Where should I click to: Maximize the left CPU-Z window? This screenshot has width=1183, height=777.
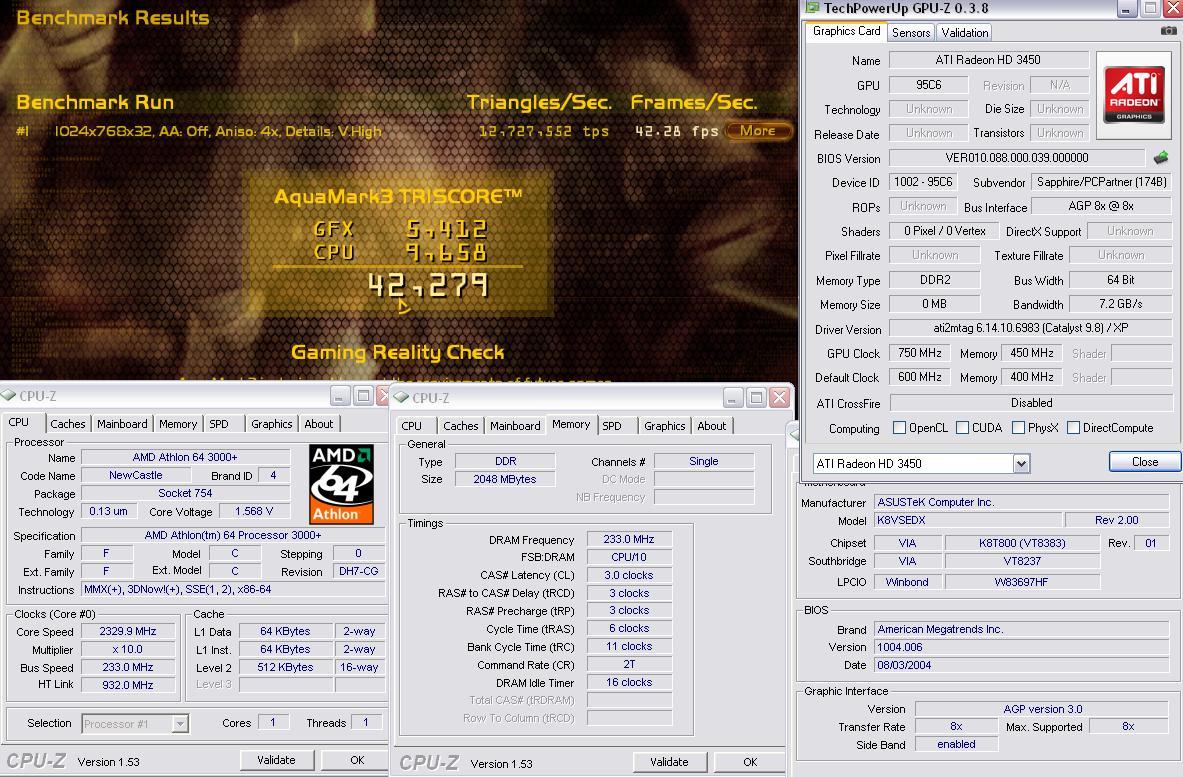[364, 395]
